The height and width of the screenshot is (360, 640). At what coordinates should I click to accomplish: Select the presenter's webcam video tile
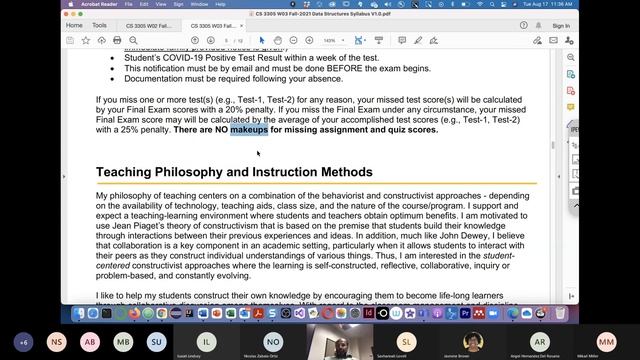coord(340,342)
